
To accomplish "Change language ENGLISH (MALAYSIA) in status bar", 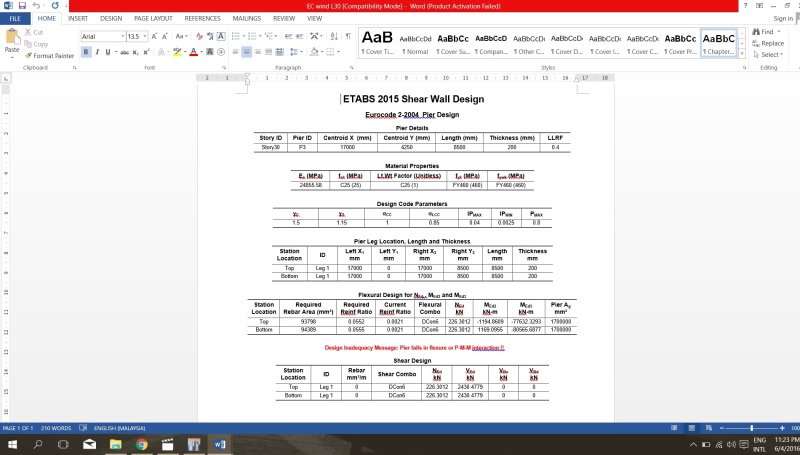I will [x=119, y=428].
